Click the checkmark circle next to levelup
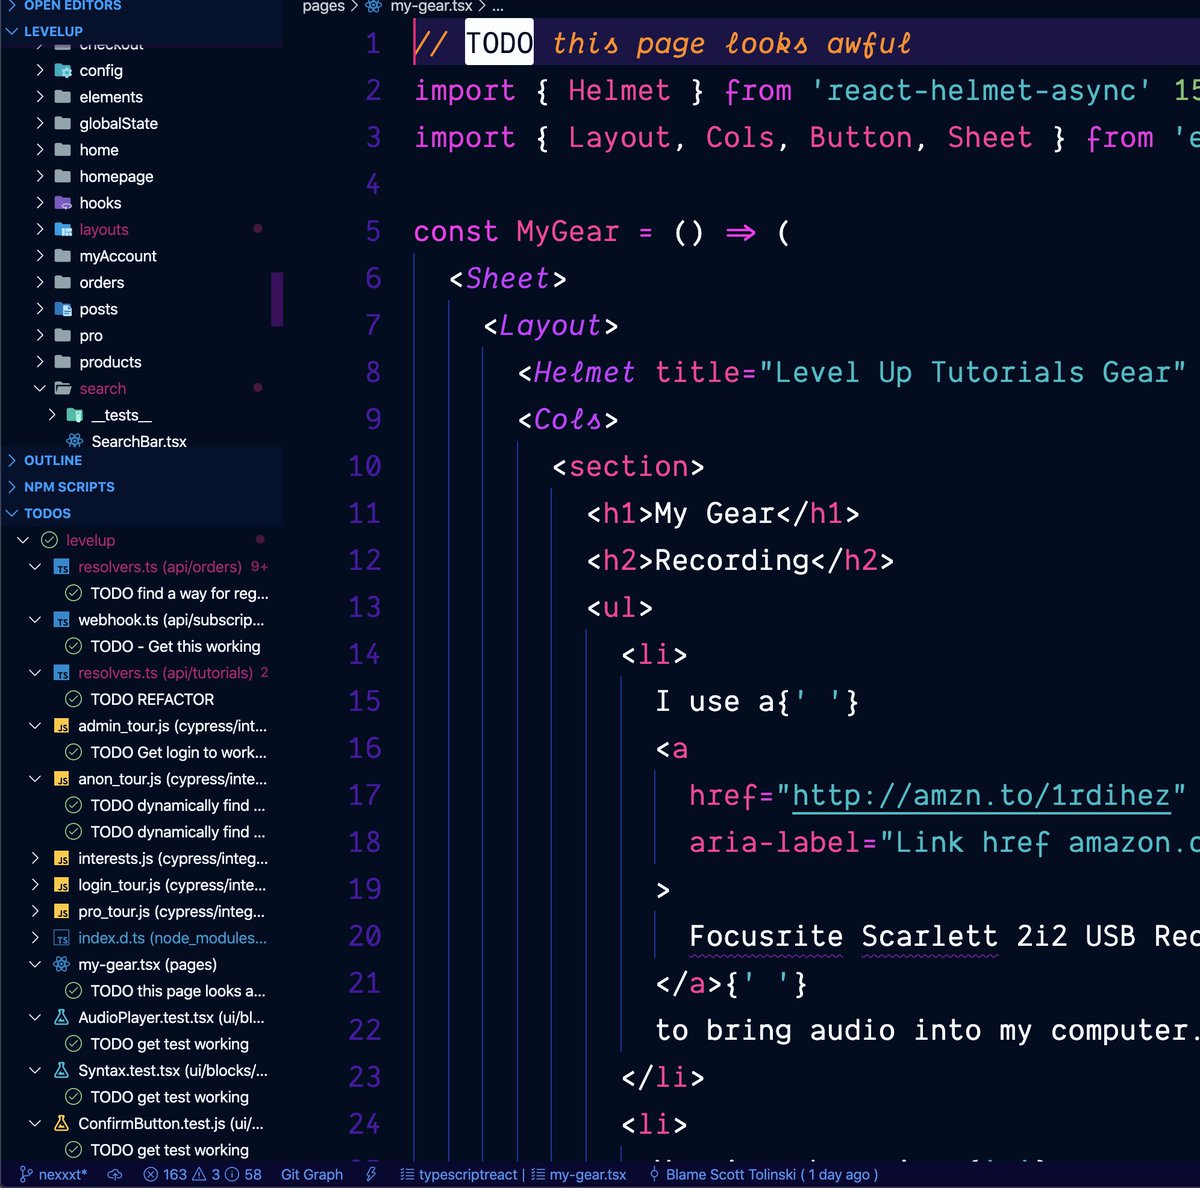Screen dimensions: 1200x1188 point(49,540)
